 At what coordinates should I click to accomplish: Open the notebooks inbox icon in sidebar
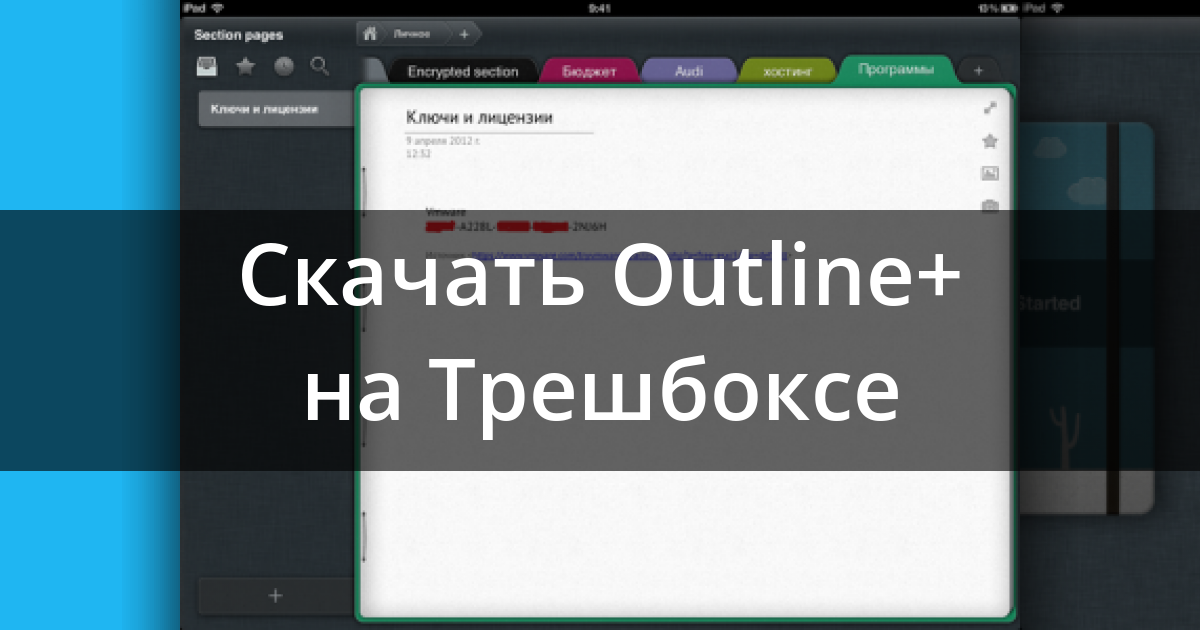tap(207, 67)
